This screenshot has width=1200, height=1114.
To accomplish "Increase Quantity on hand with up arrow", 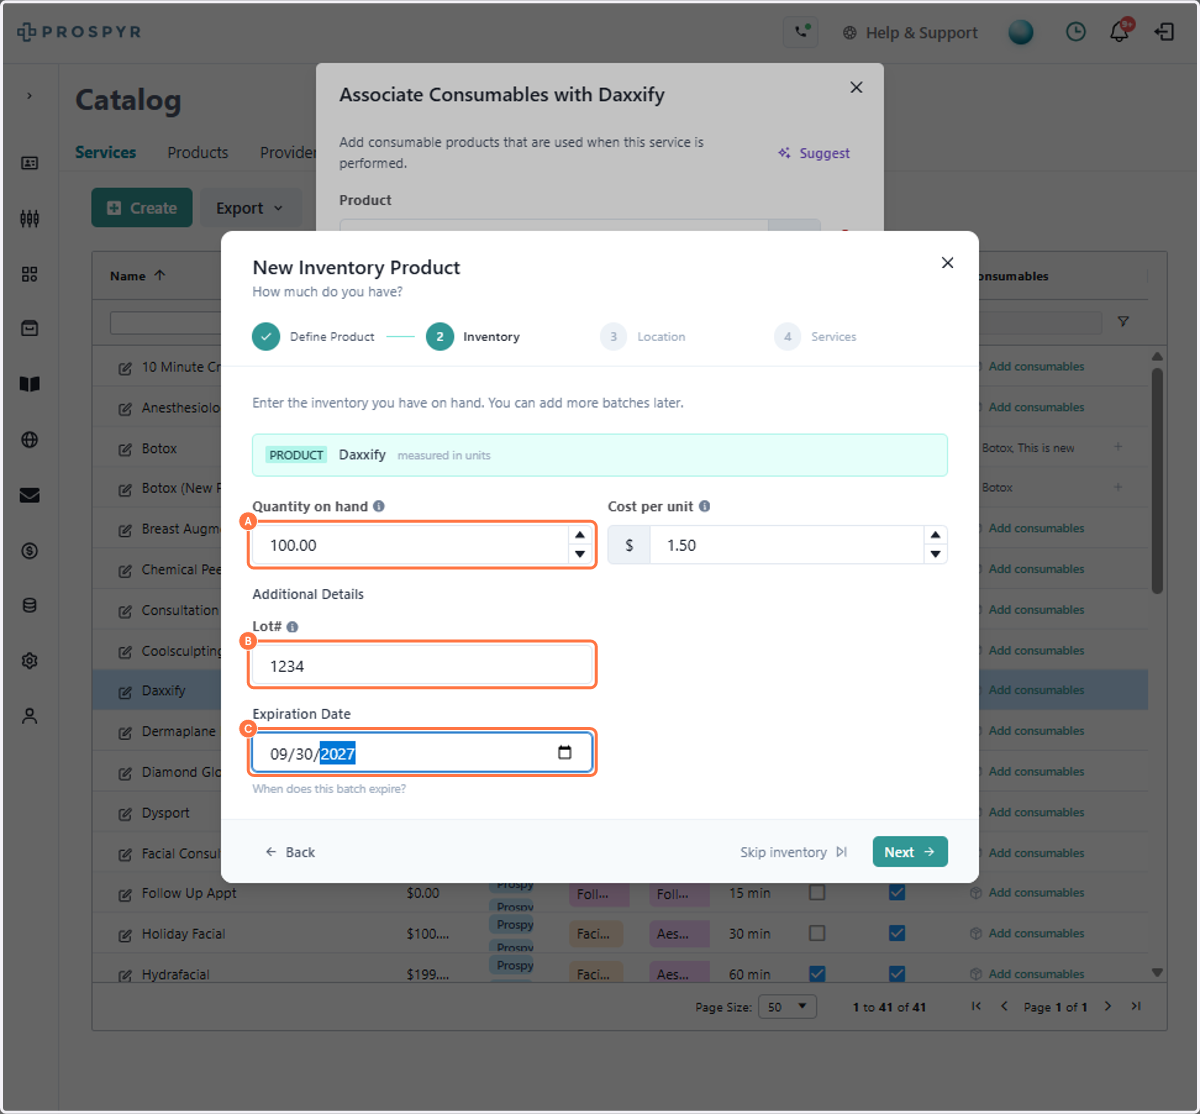I will 580,535.
